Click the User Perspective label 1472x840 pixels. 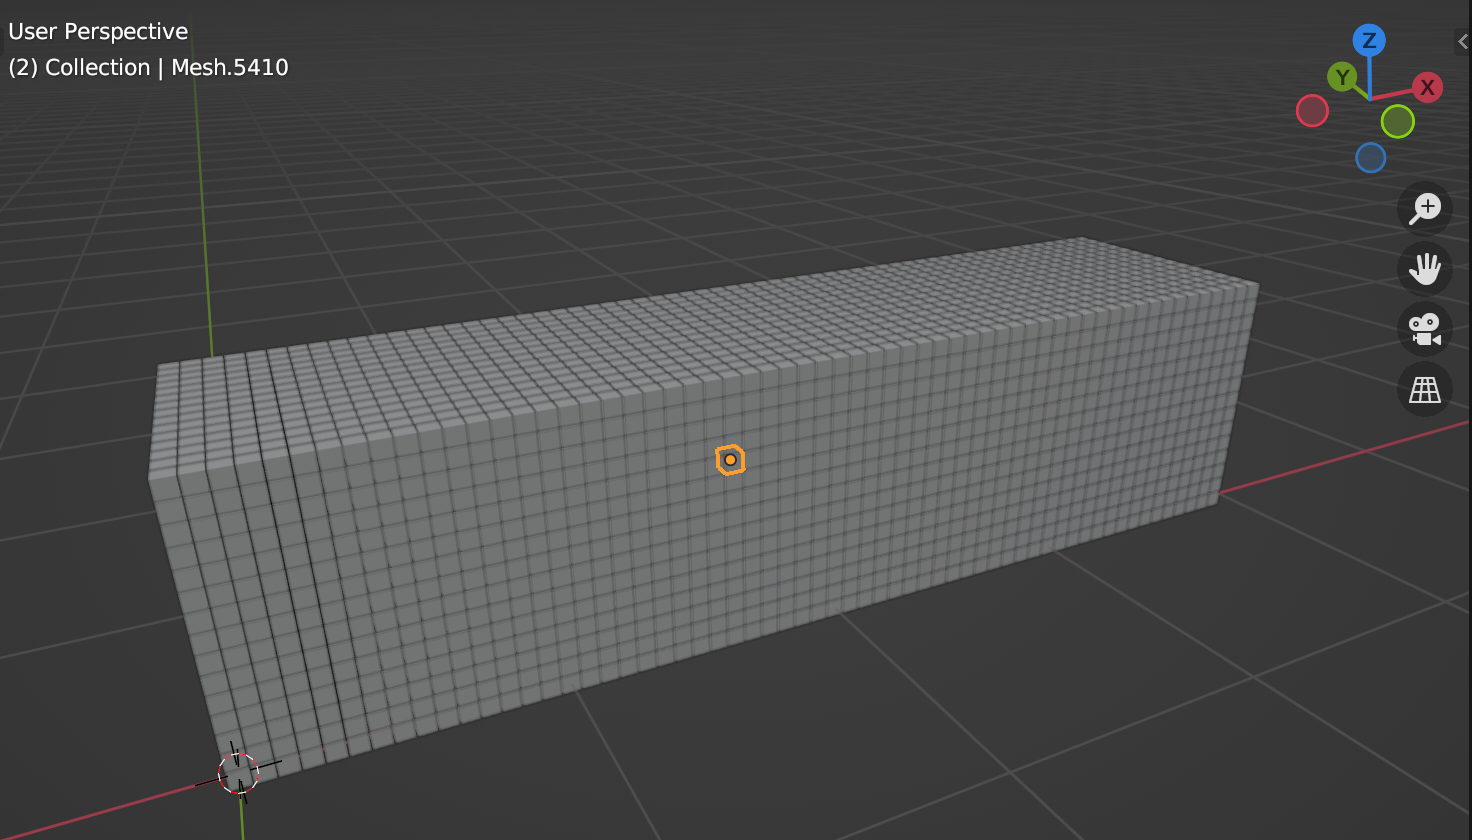pos(98,31)
